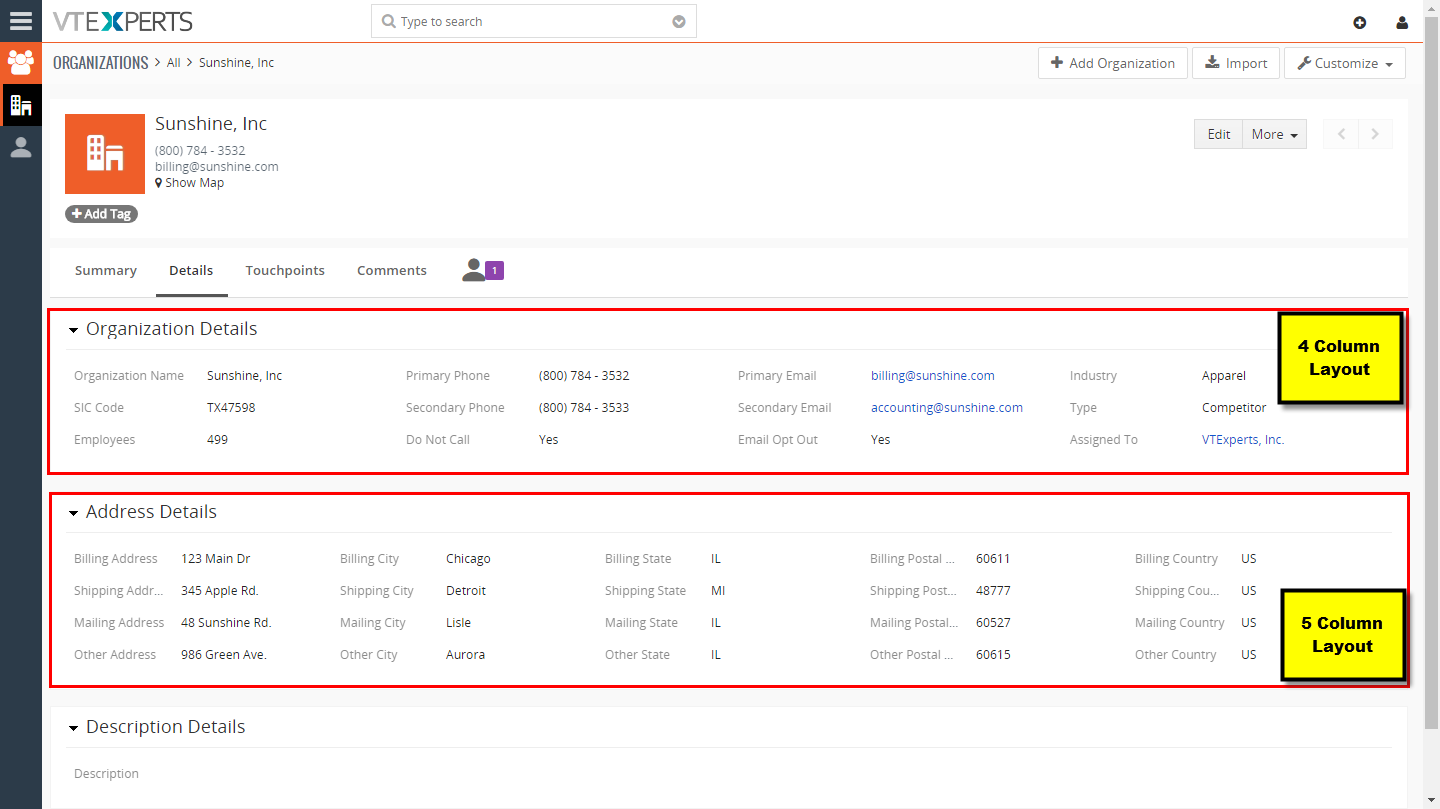Go to the previous record arrow
Viewport: 1440px width, 809px height.
(1341, 134)
